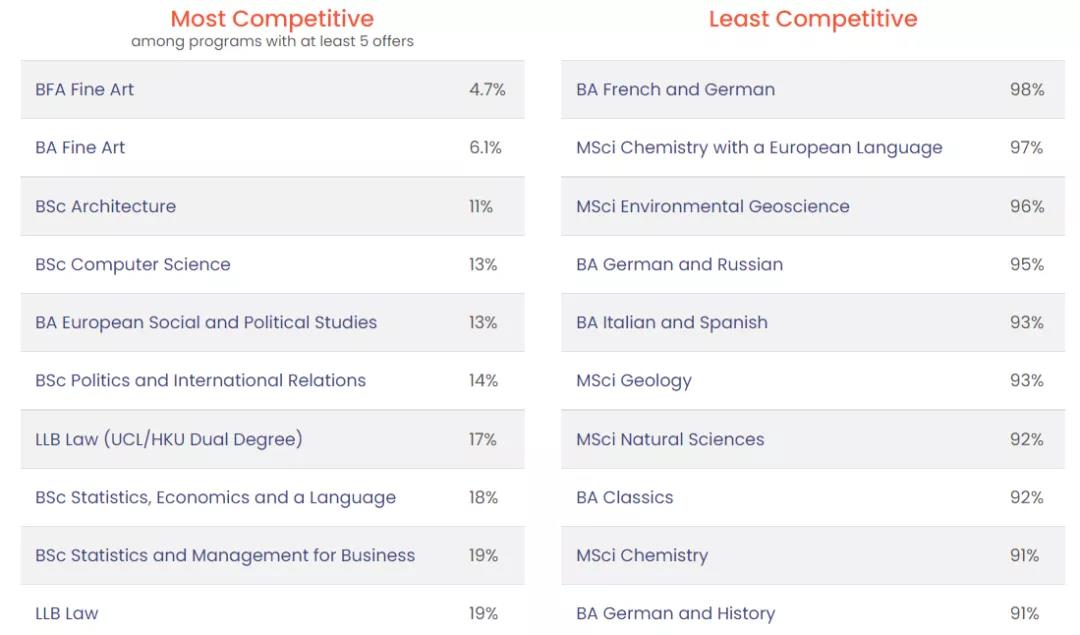
Task: Open BSc Statistics and Management for Business
Action: pos(224,555)
